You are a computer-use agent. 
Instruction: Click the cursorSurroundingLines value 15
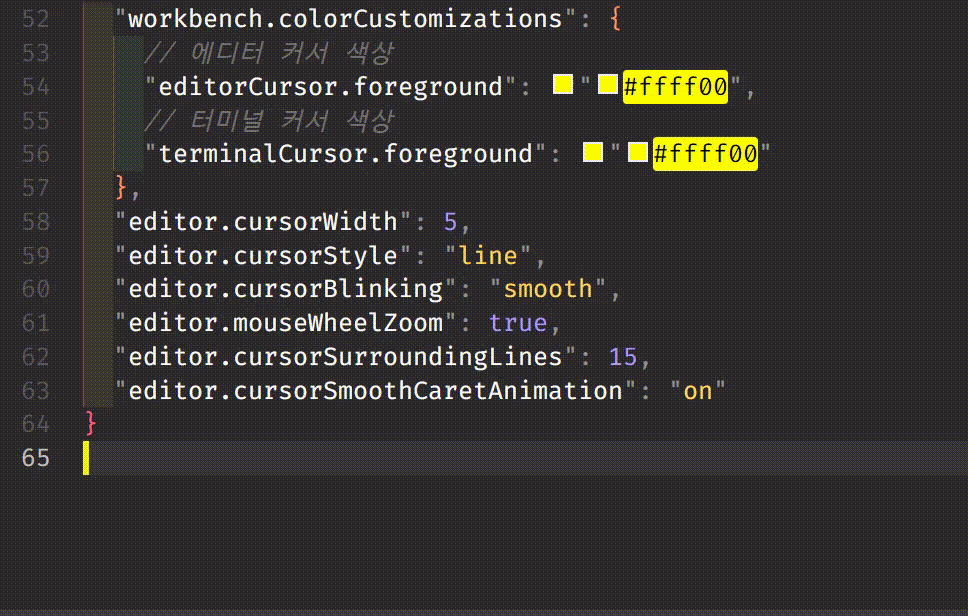tap(622, 357)
